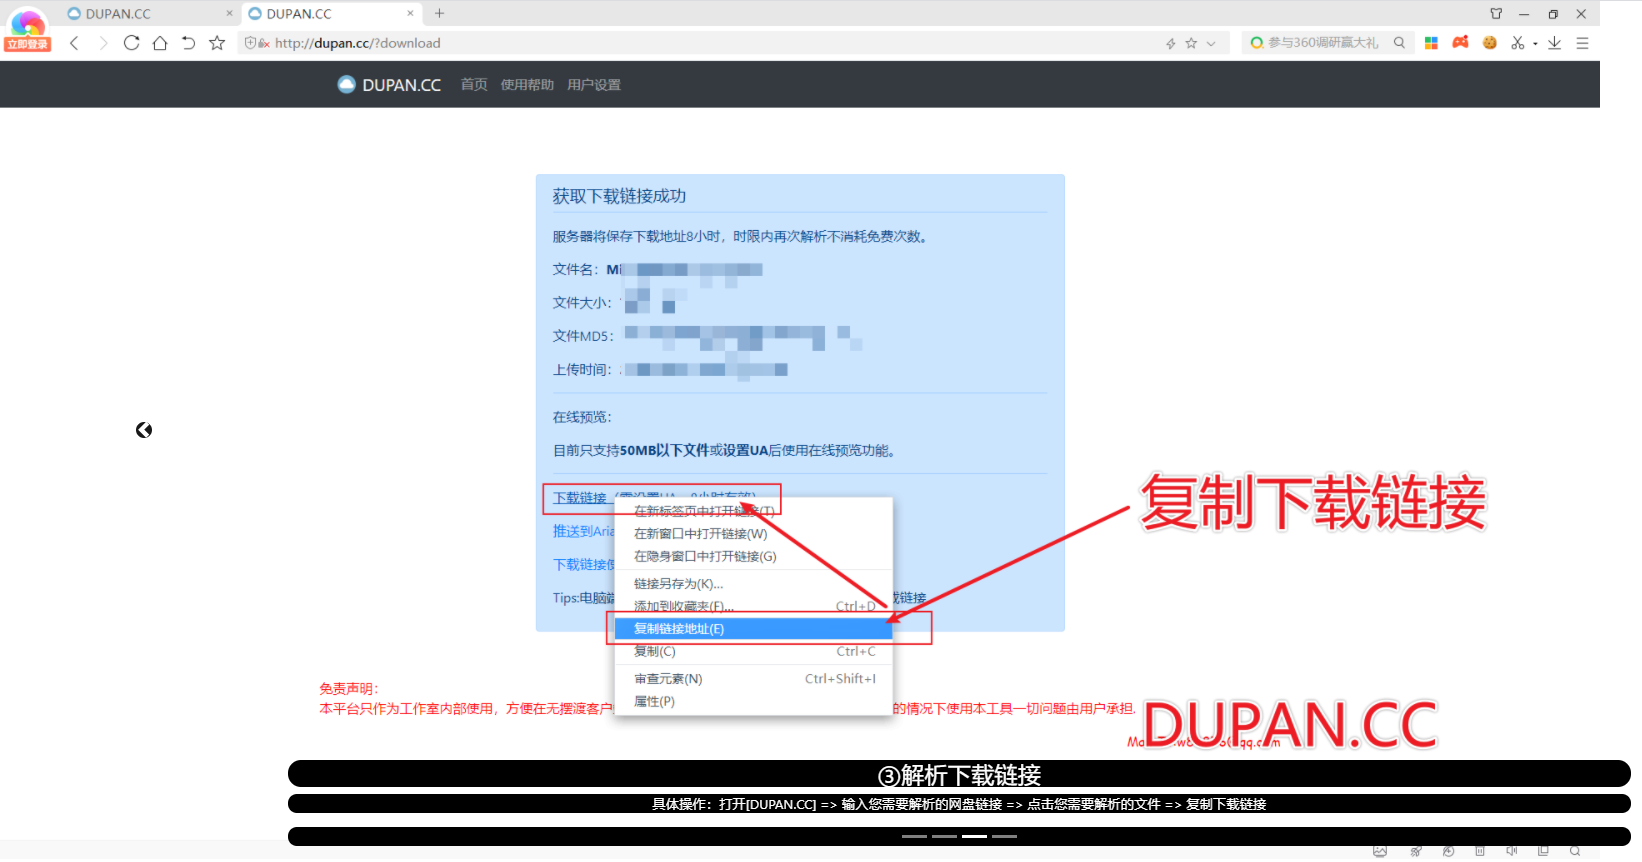Image resolution: width=1642 pixels, height=862 pixels.
Task: Select 复制链接地址(E) in context menu
Action: pos(753,629)
